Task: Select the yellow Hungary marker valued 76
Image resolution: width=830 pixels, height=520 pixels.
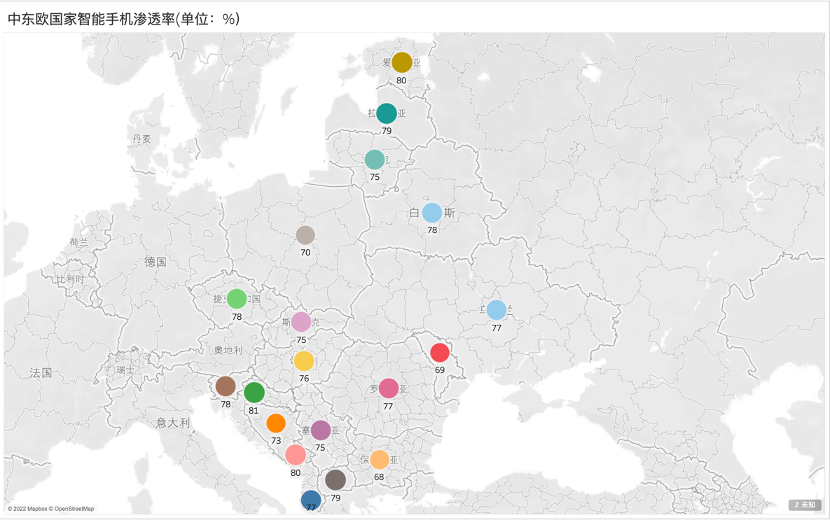Action: click(304, 361)
